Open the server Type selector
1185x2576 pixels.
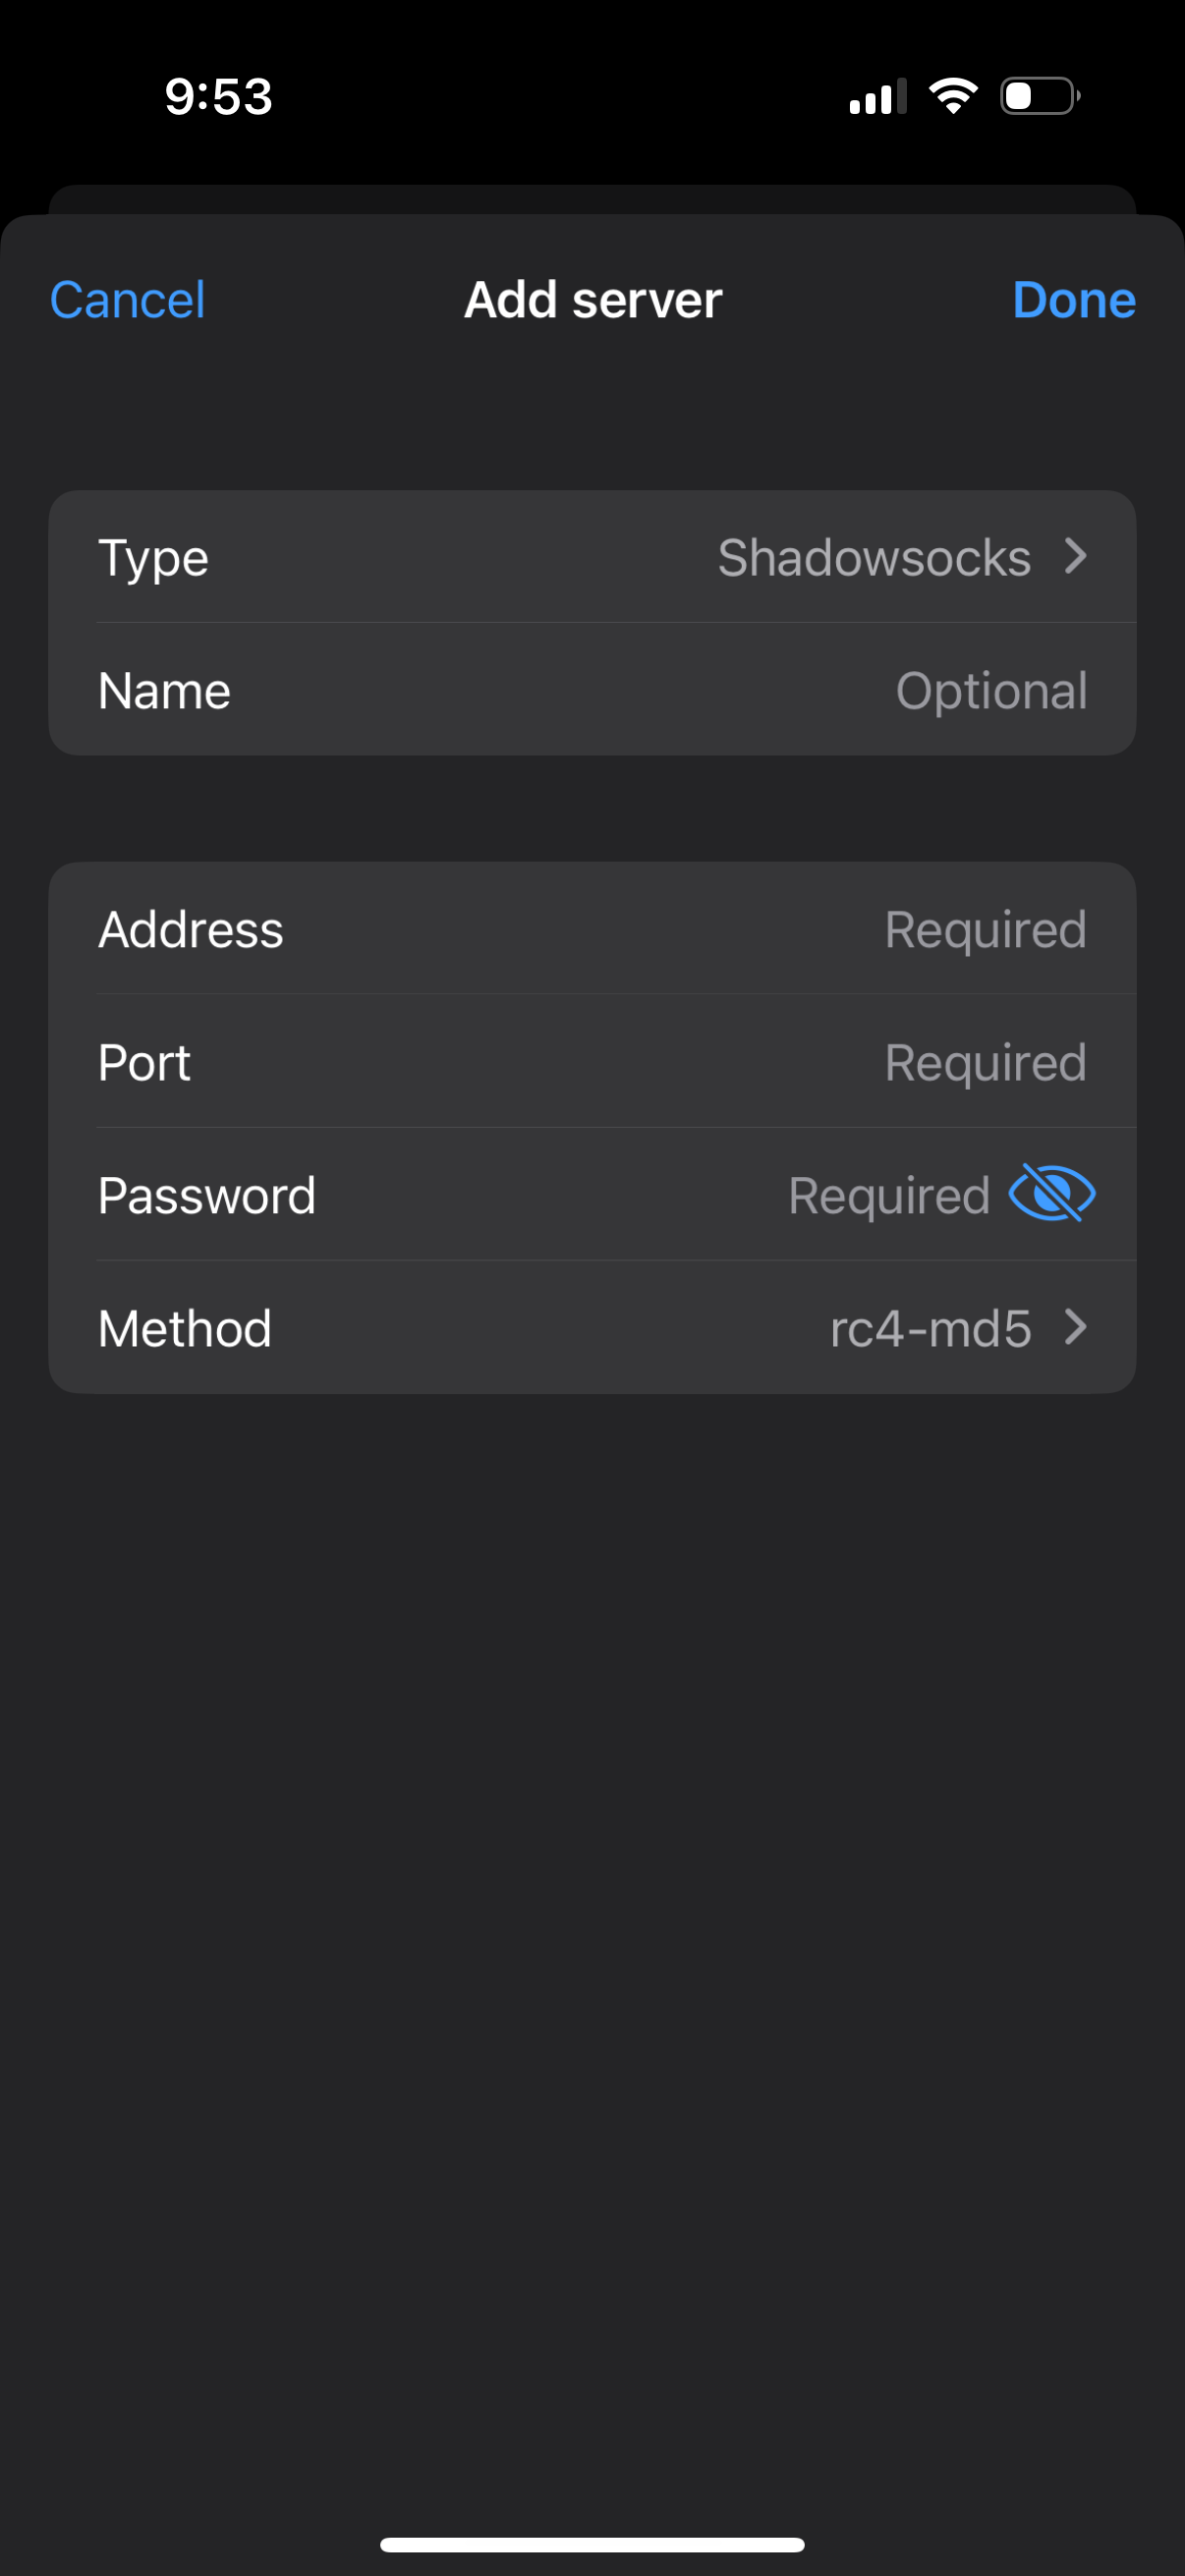coord(592,557)
